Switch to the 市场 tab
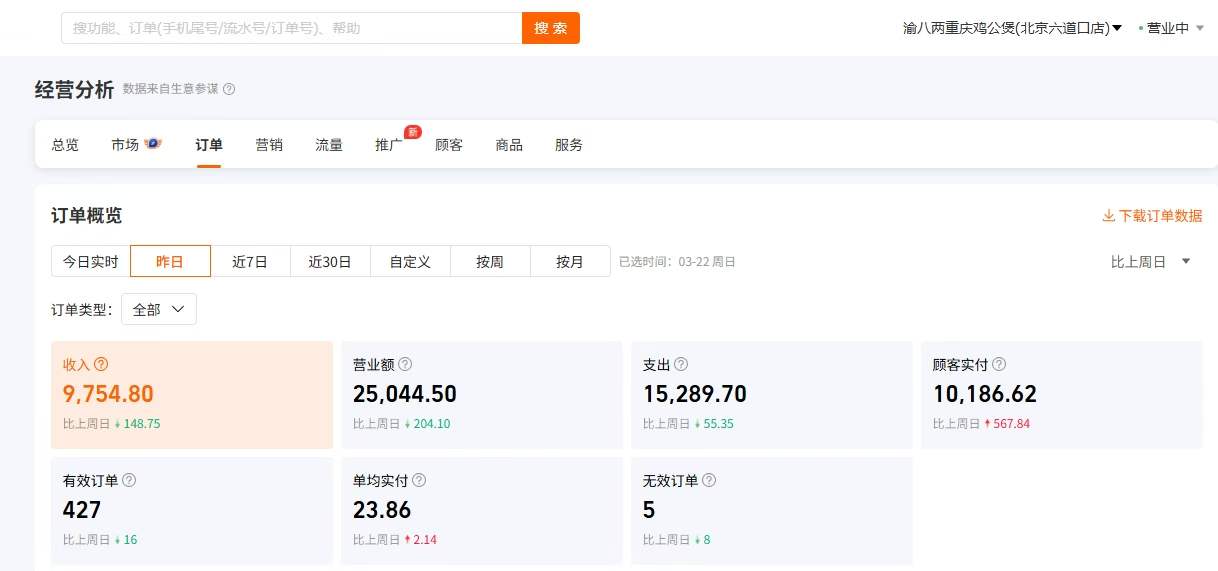The image size is (1218, 571). [125, 145]
